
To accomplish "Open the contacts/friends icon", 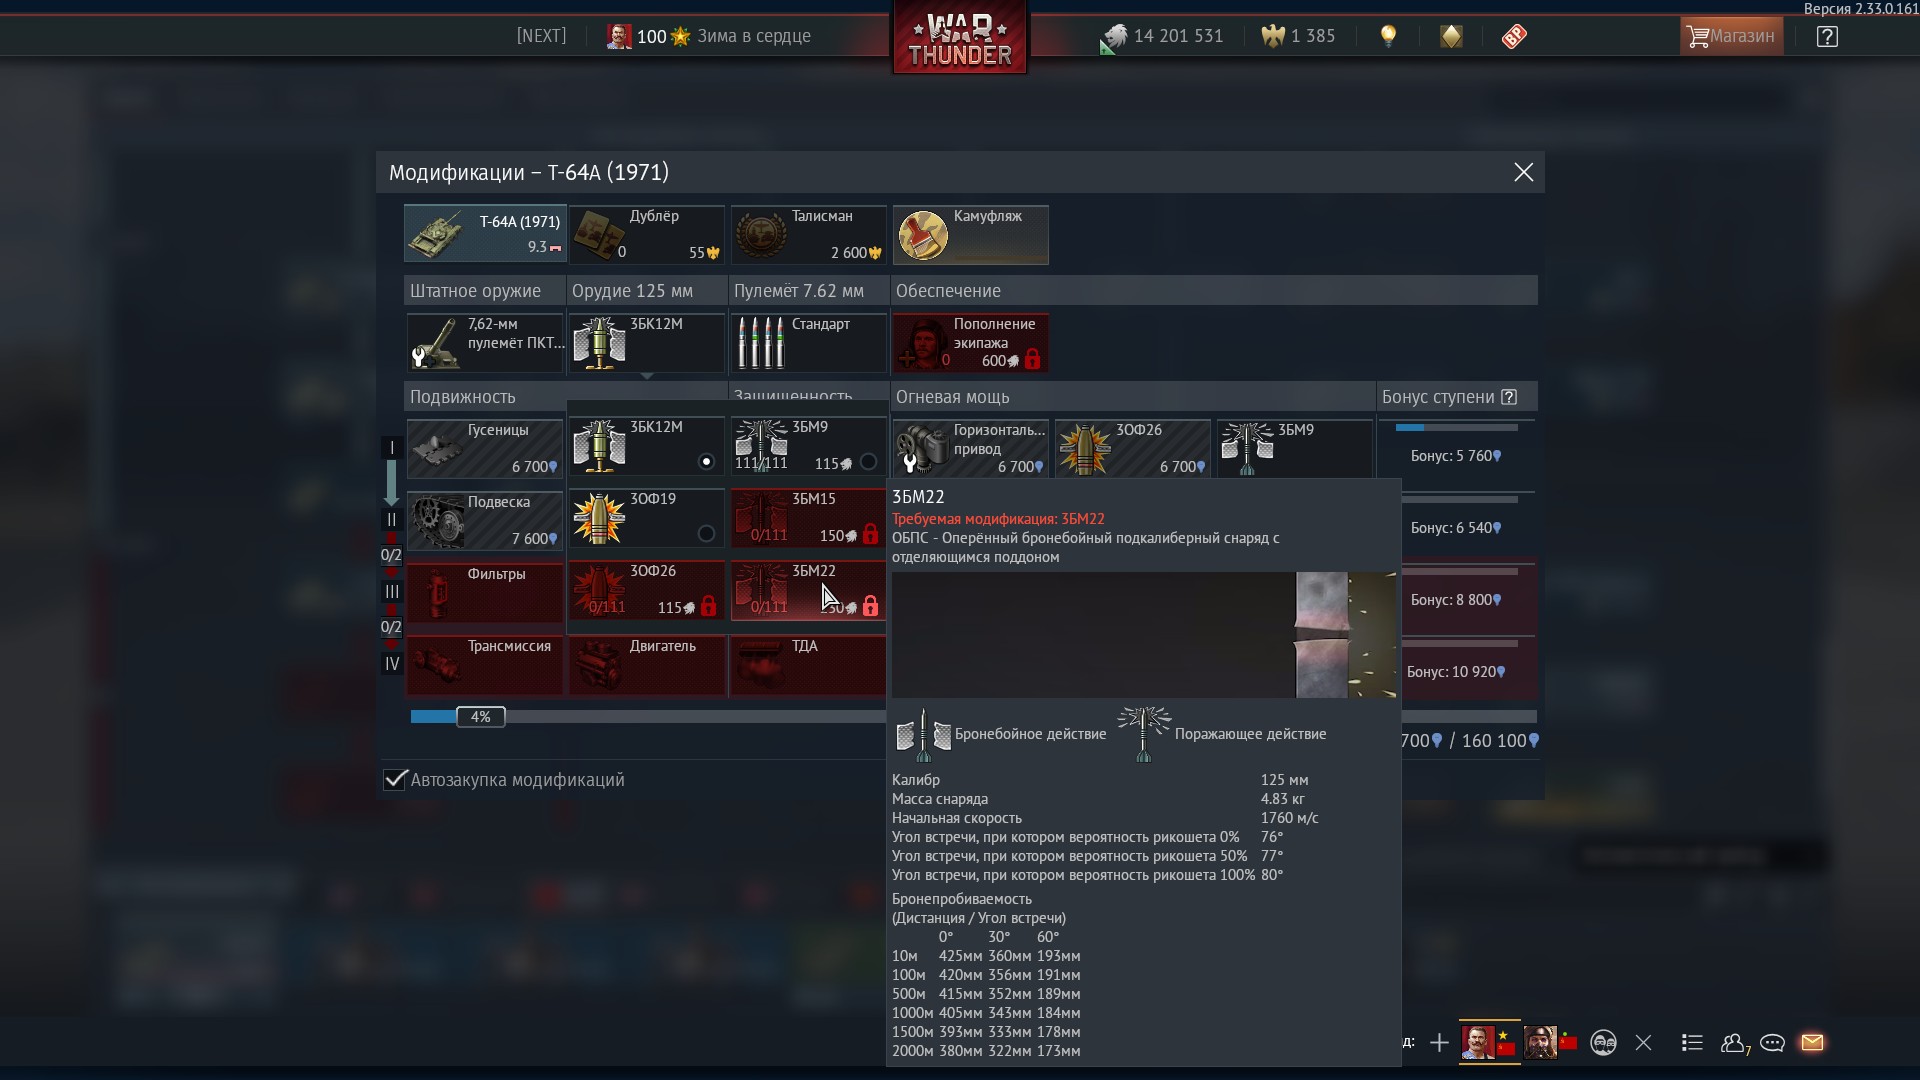I will pyautogui.click(x=1734, y=1043).
